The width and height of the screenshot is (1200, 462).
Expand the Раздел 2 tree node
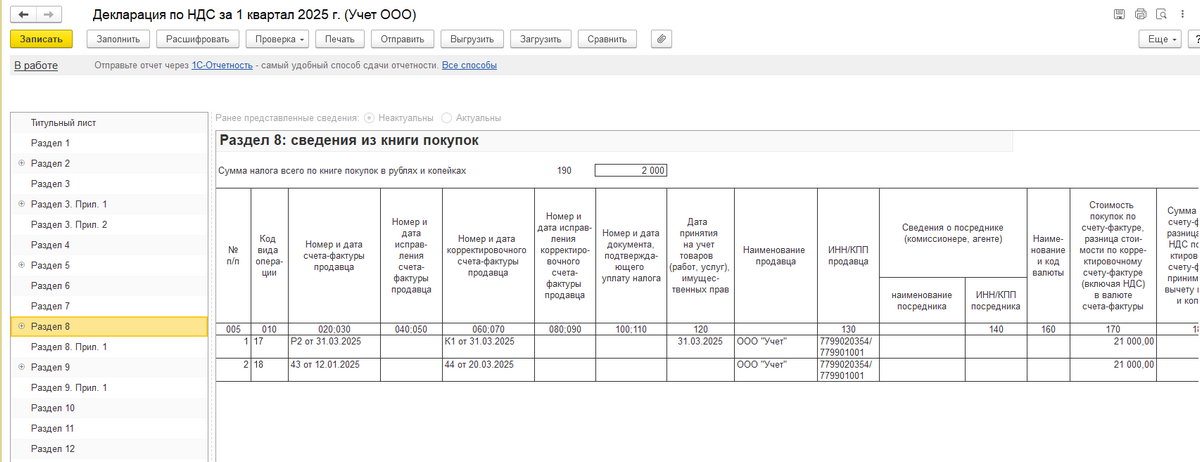click(21, 163)
